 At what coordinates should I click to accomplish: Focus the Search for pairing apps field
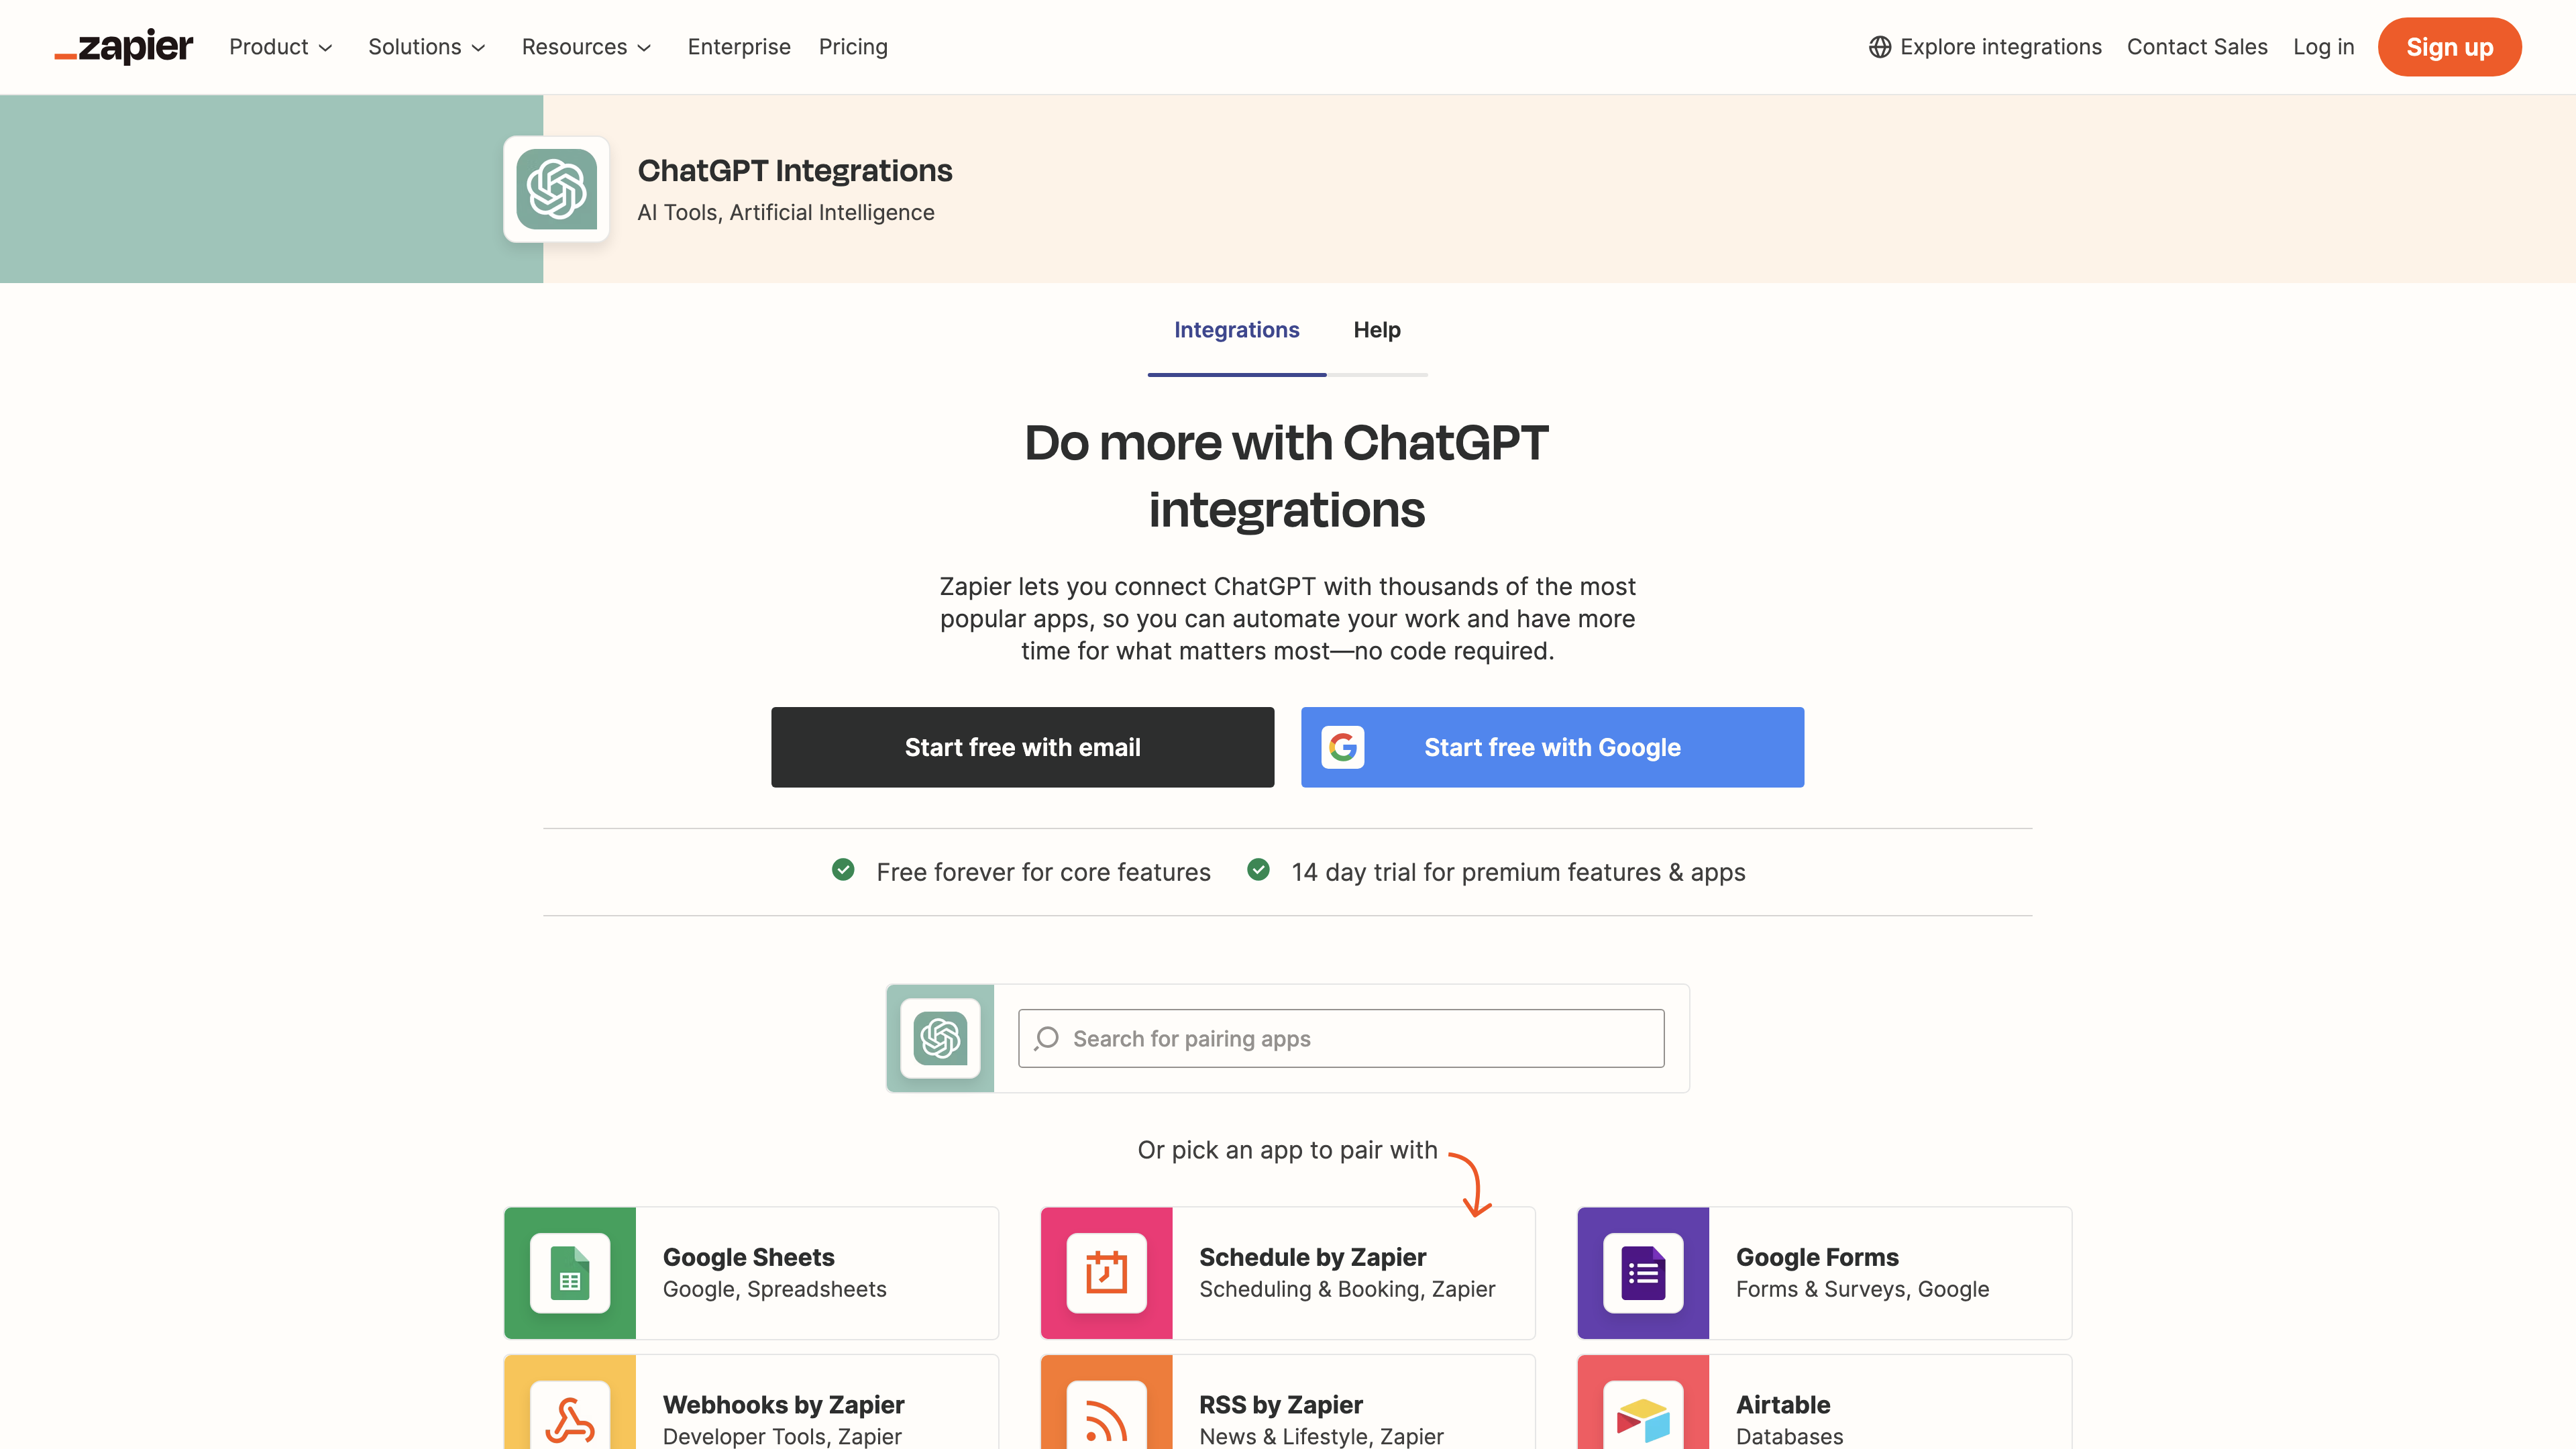click(x=1341, y=1038)
